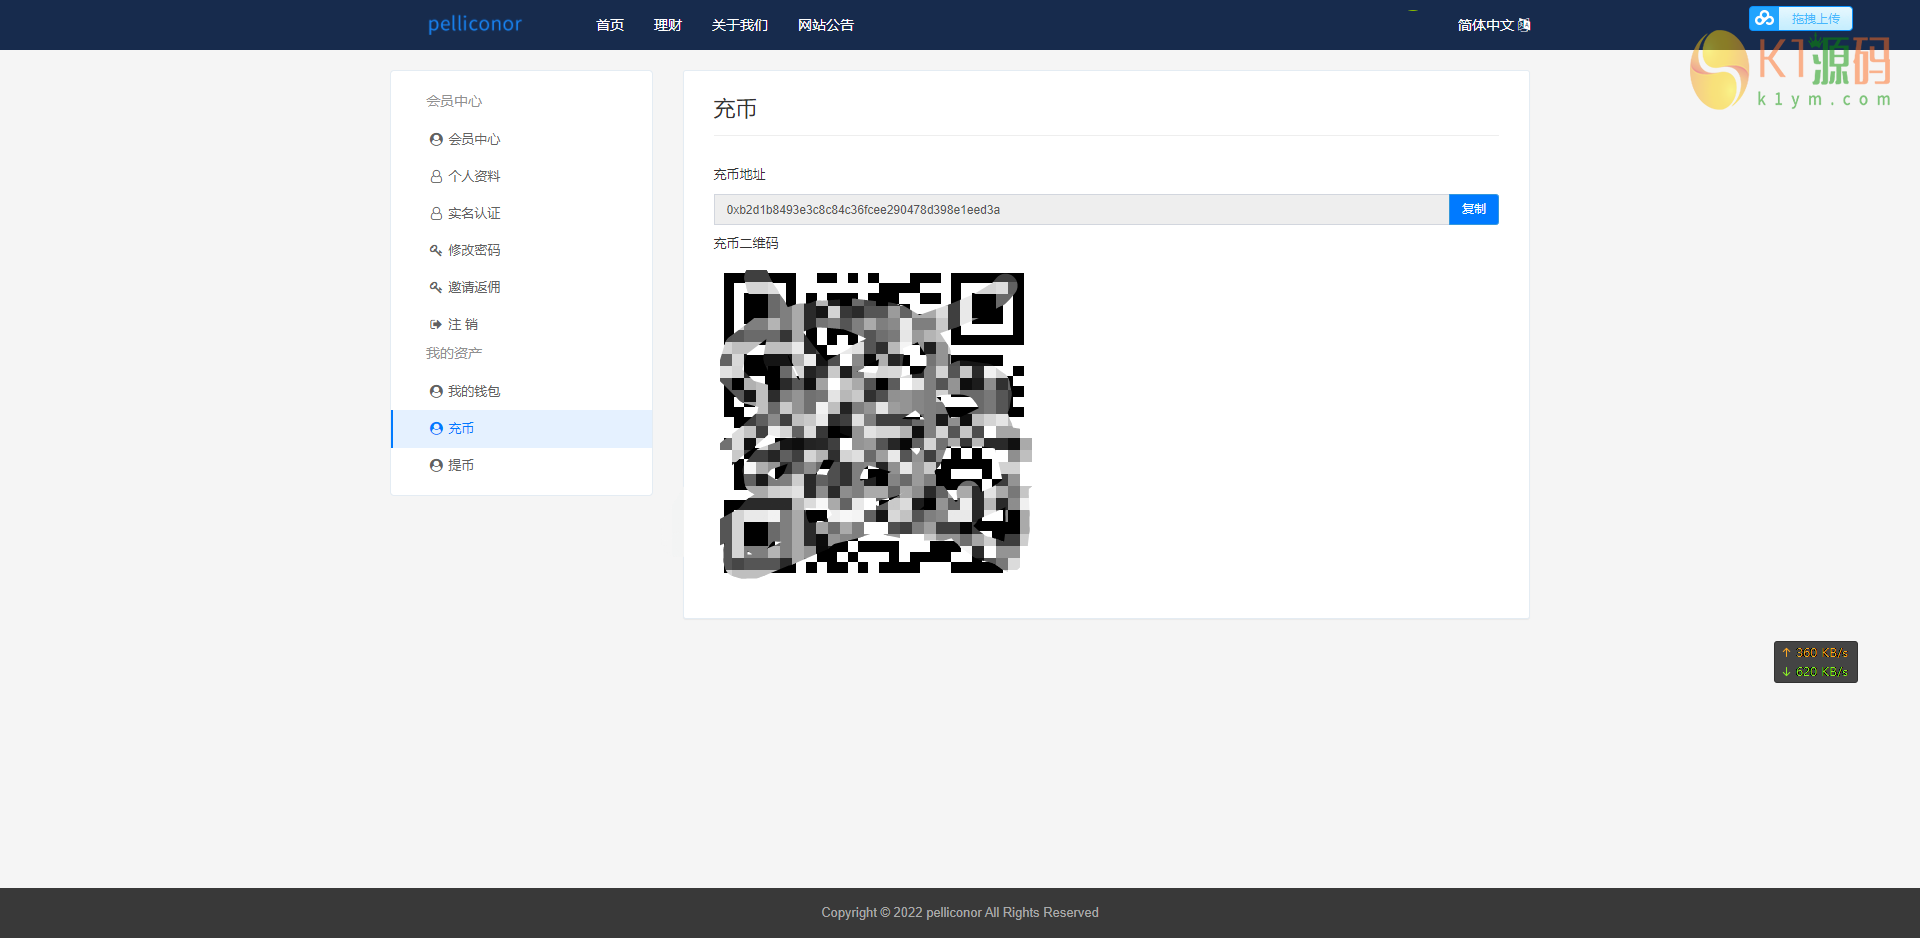Screen dimensions: 1920x938
Task: Click the 拖拽上传 upload button
Action: (1801, 18)
